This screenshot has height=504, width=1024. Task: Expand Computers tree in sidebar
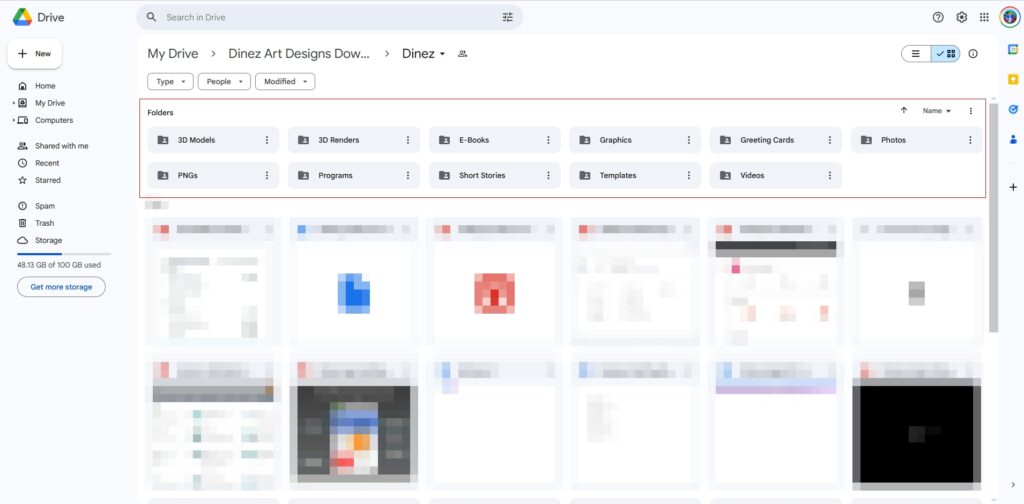14,120
